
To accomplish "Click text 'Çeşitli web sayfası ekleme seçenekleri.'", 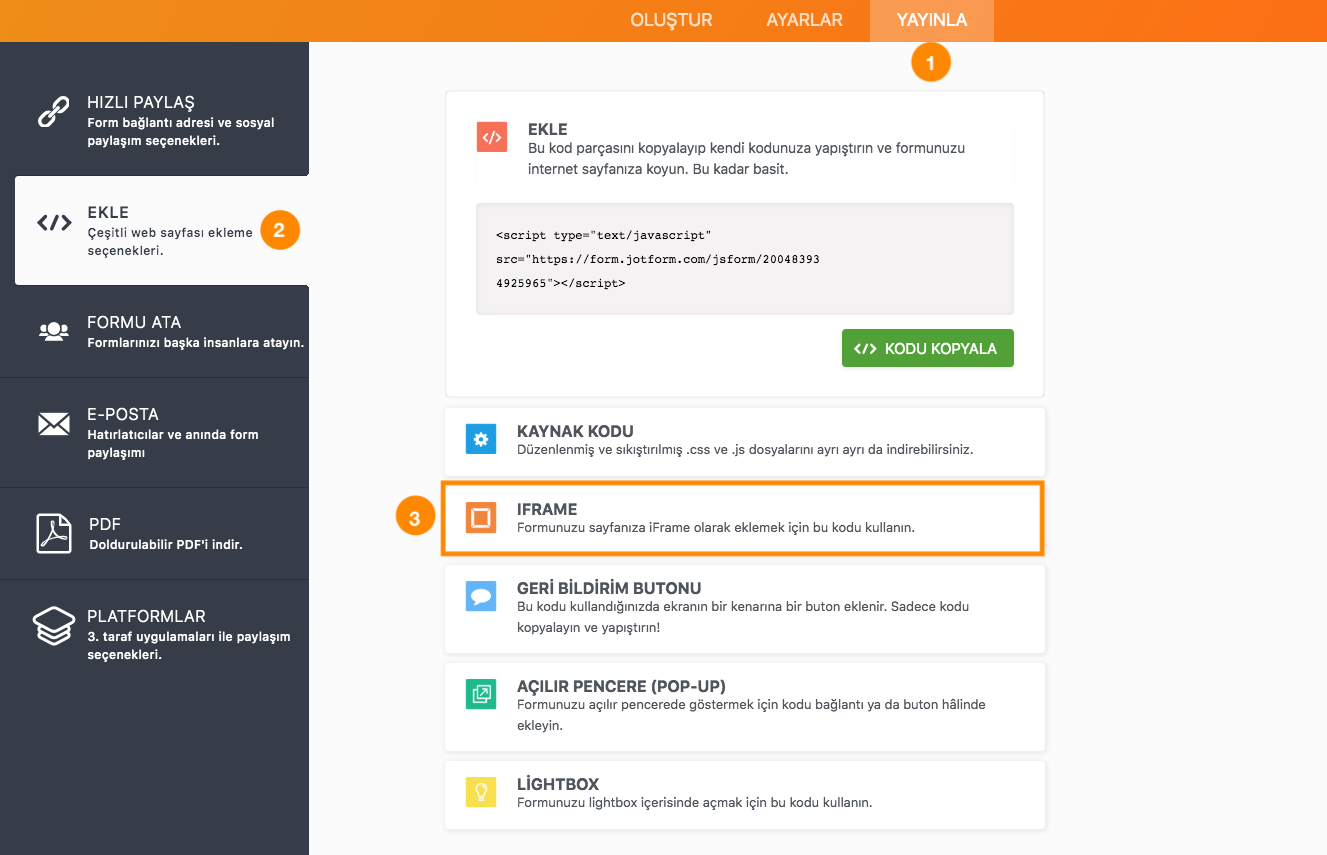I will (x=170, y=242).
